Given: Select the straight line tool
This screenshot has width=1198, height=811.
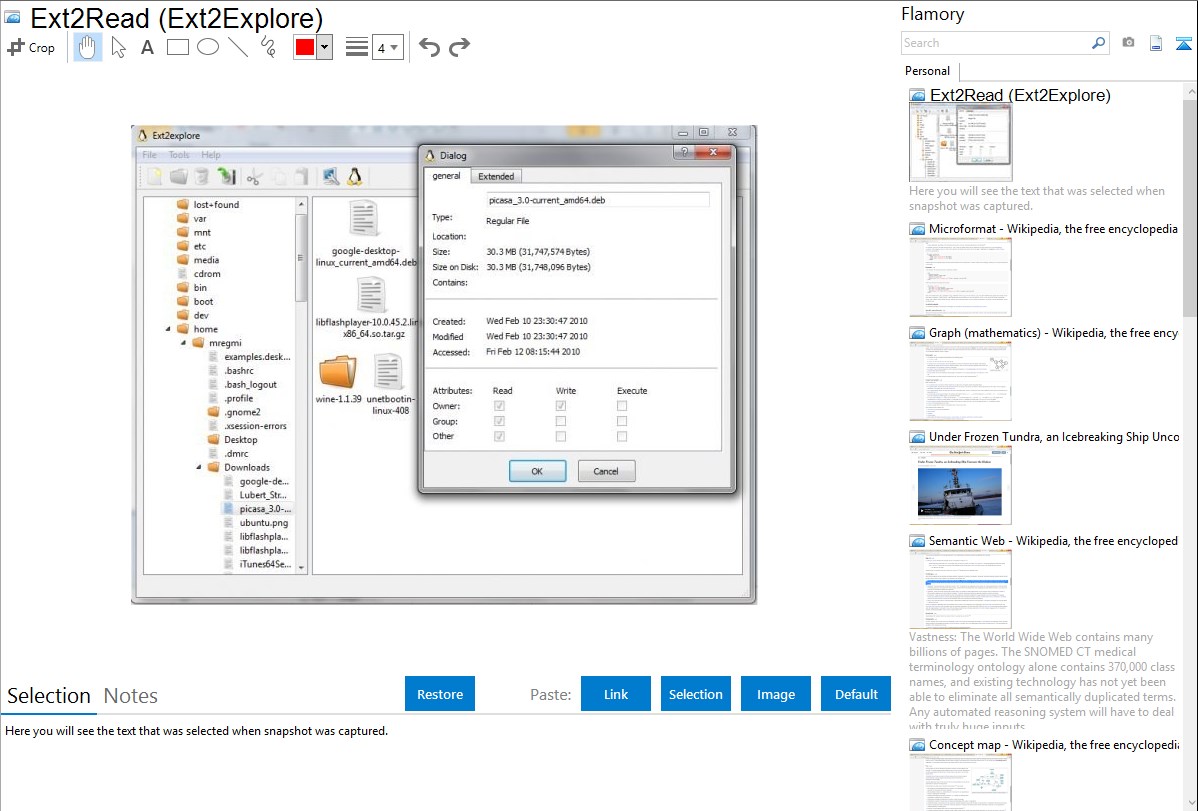Looking at the screenshot, I should [x=237, y=47].
